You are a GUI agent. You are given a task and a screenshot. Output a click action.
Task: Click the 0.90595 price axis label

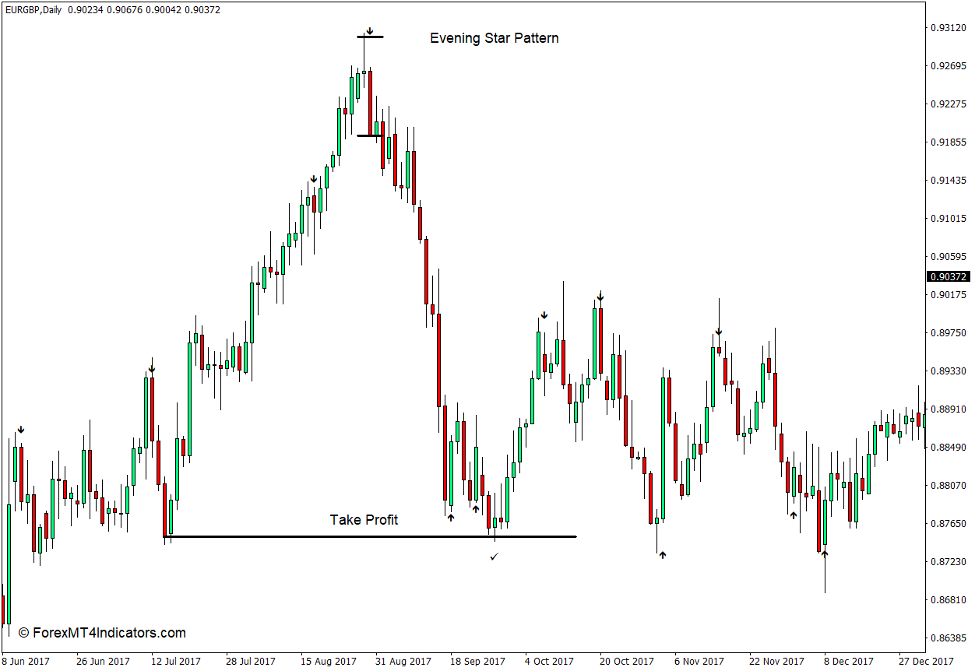(948, 256)
